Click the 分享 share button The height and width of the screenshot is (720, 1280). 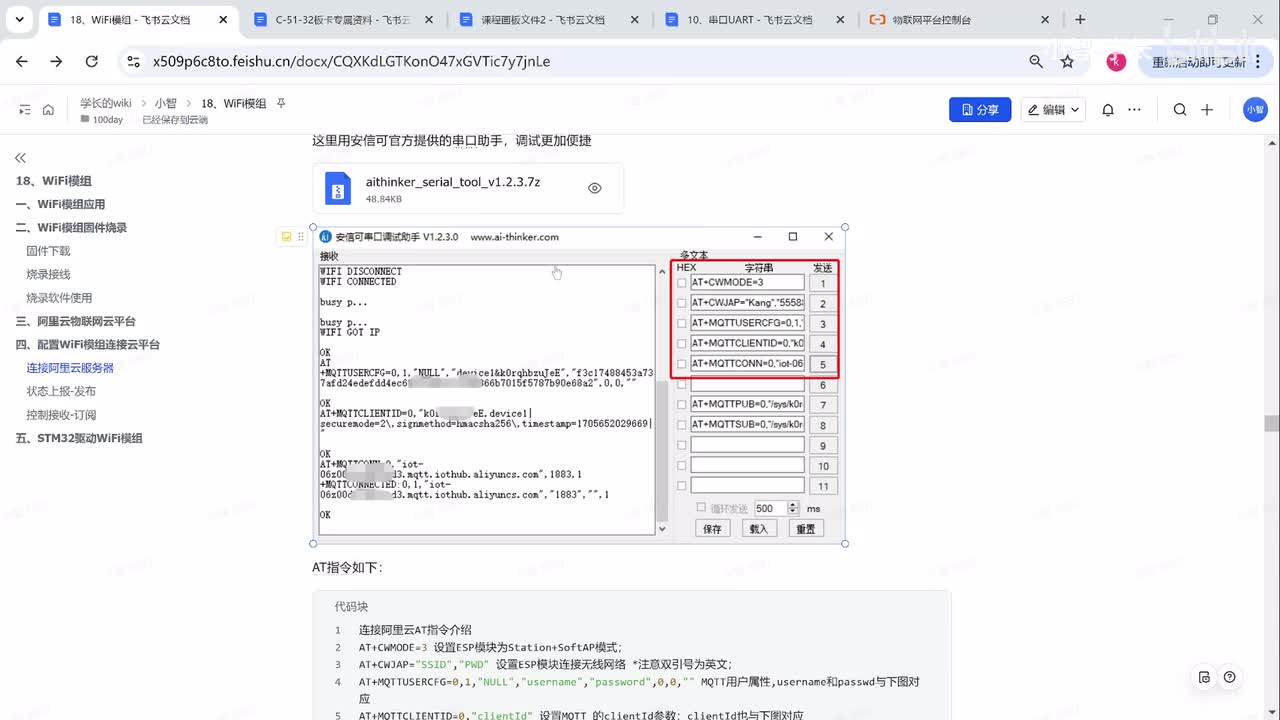tap(980, 110)
